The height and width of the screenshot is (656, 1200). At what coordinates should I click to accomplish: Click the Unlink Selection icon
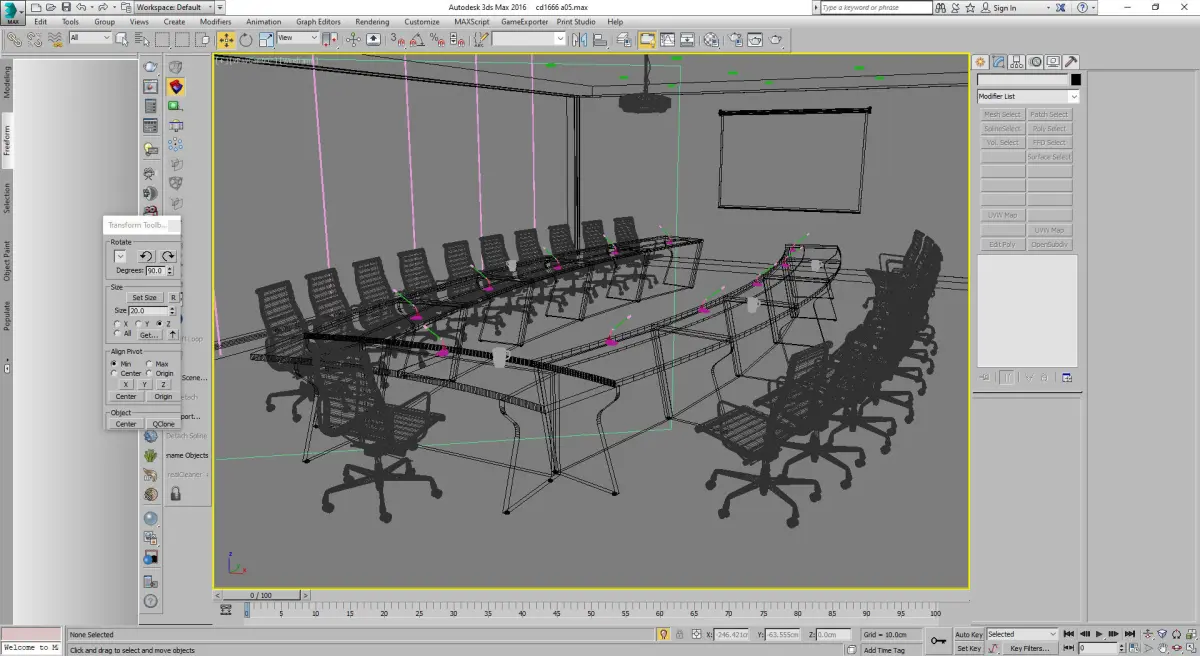(x=35, y=40)
